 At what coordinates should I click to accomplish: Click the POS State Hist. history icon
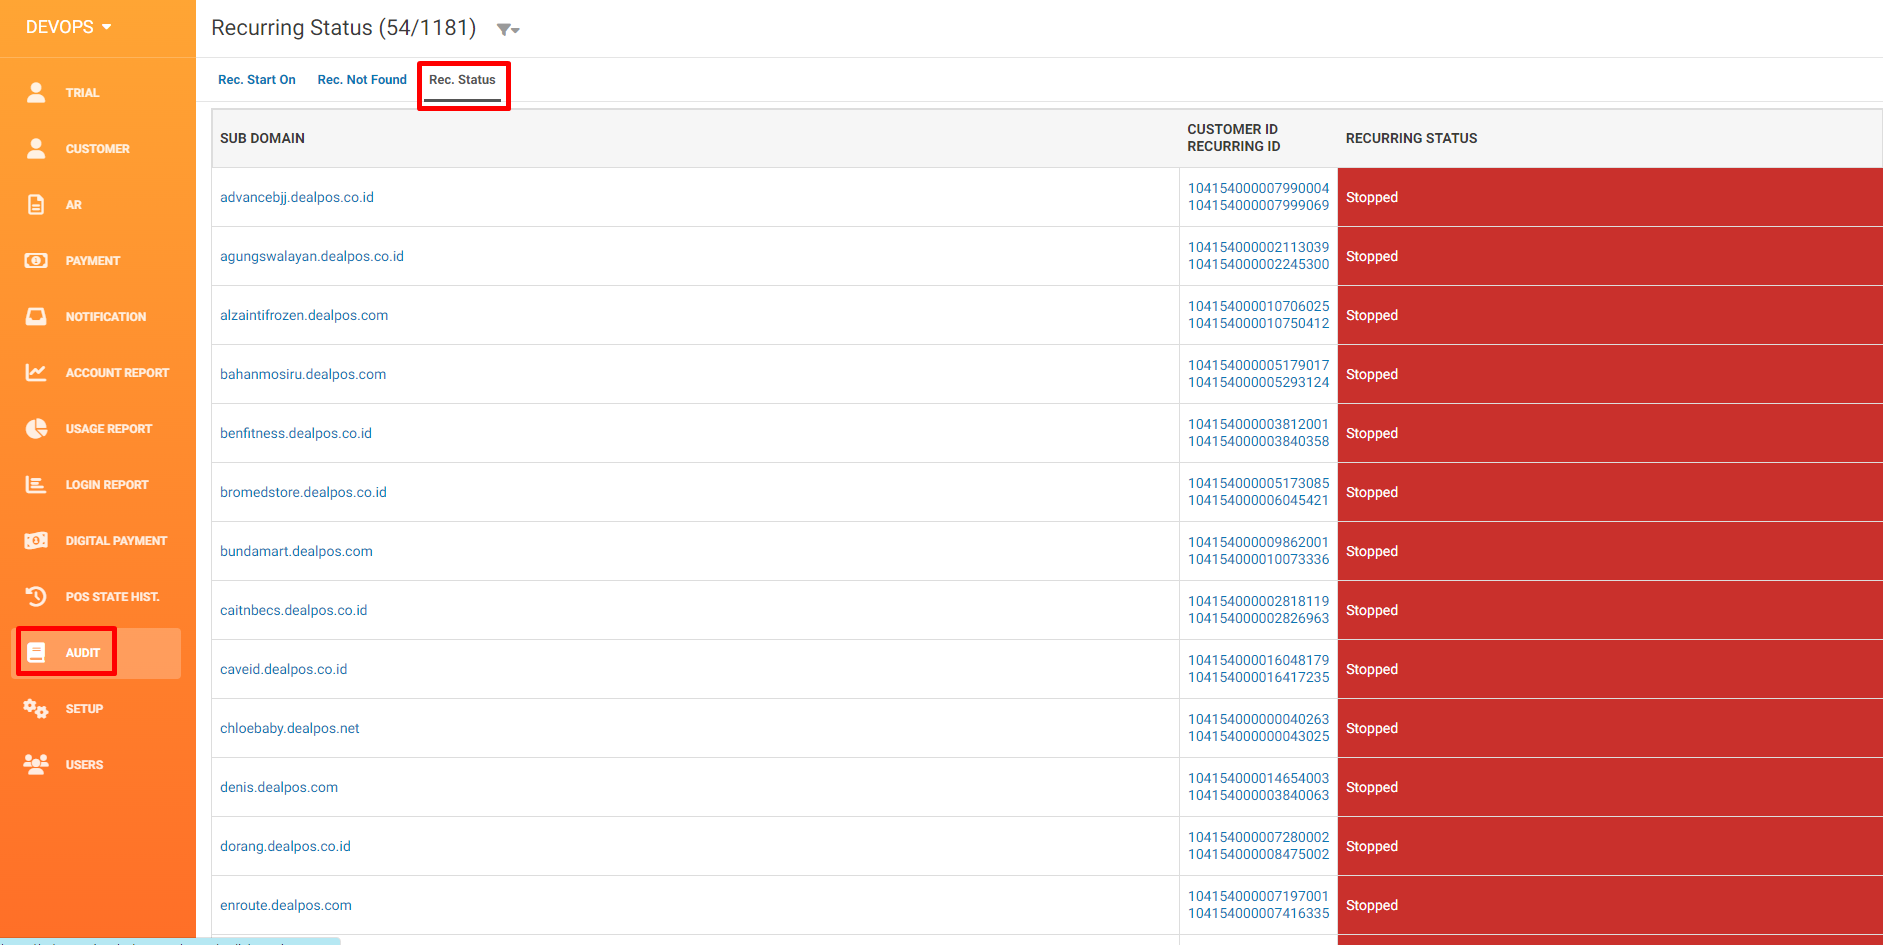(x=36, y=596)
